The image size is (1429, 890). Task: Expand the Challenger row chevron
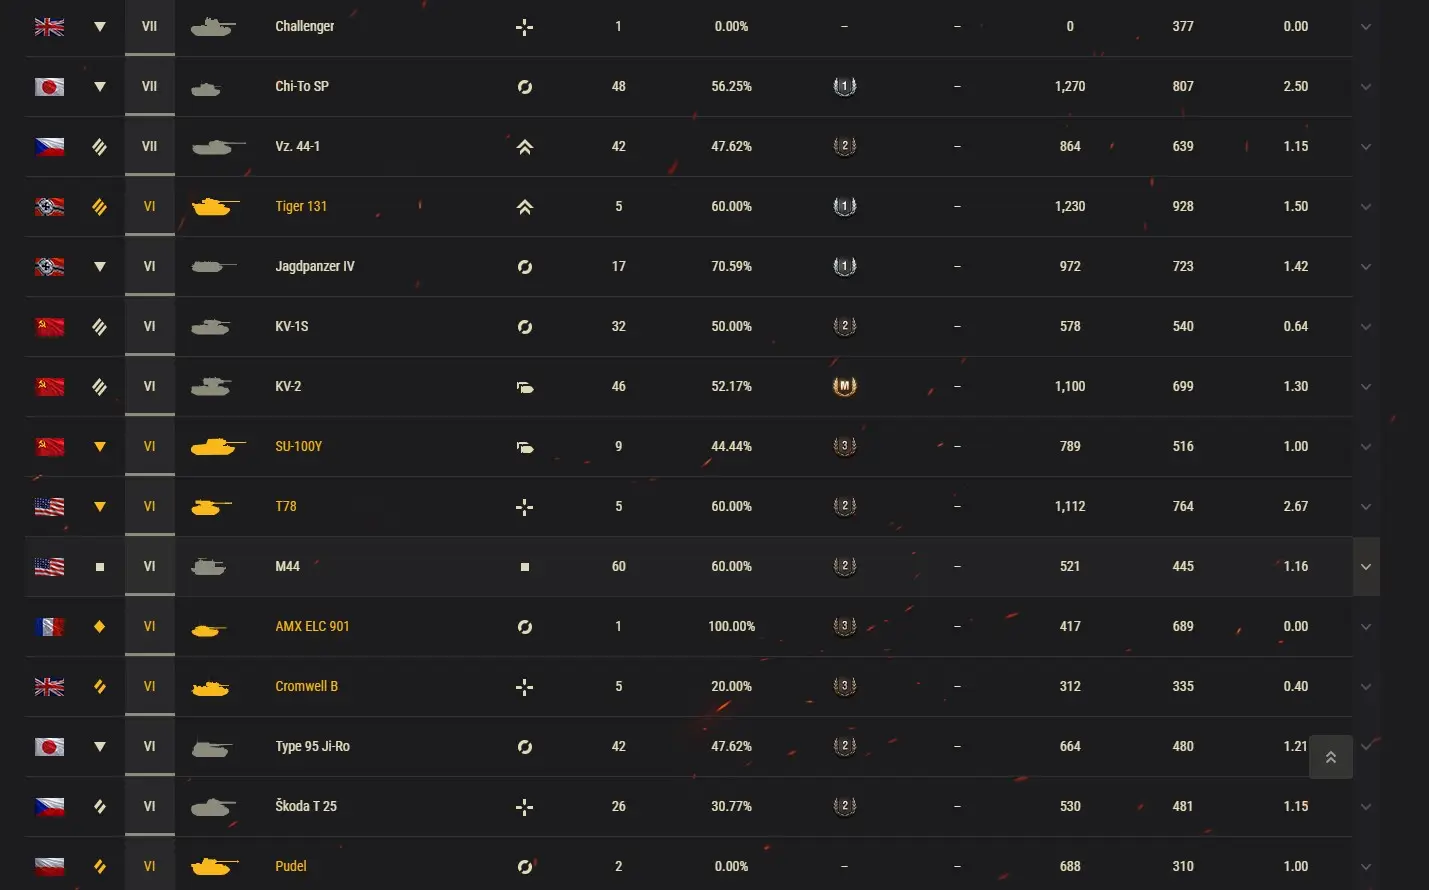click(x=1366, y=27)
